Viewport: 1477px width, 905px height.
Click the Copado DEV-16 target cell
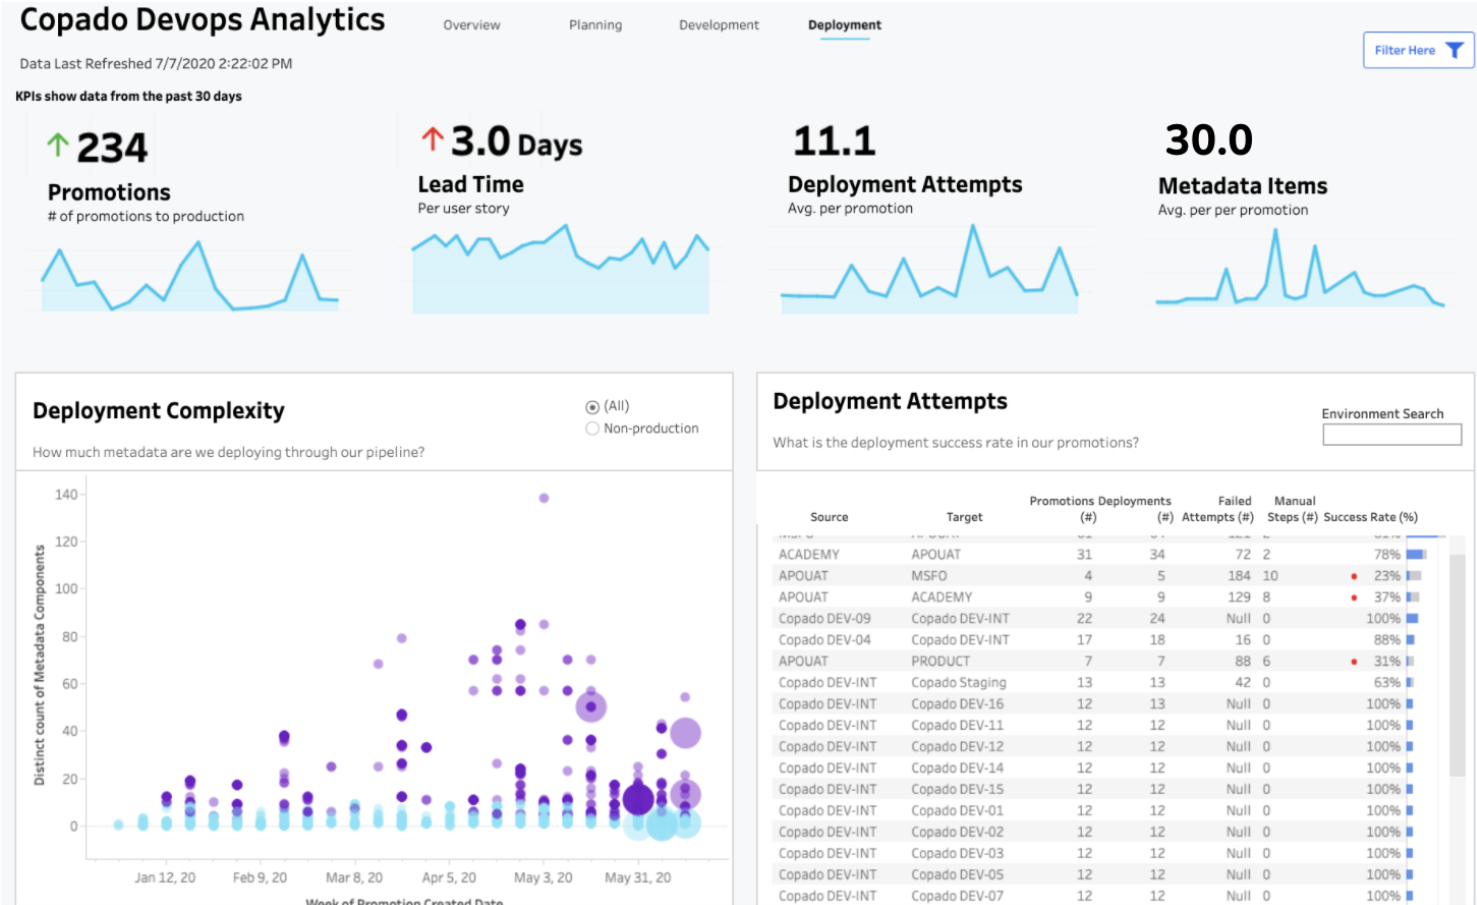click(x=957, y=704)
